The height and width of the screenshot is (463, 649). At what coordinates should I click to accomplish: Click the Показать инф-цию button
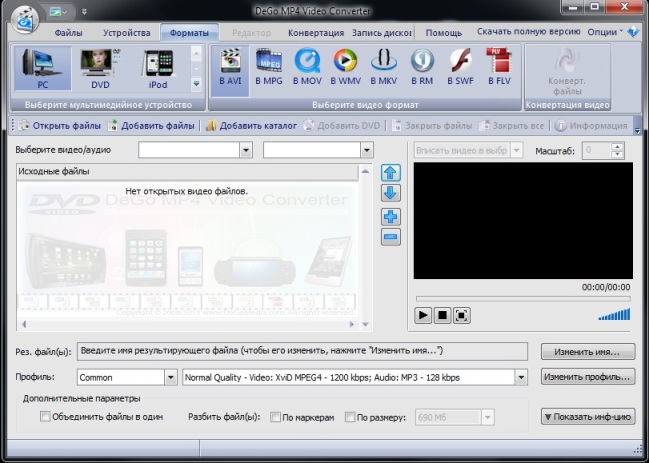coord(588,417)
